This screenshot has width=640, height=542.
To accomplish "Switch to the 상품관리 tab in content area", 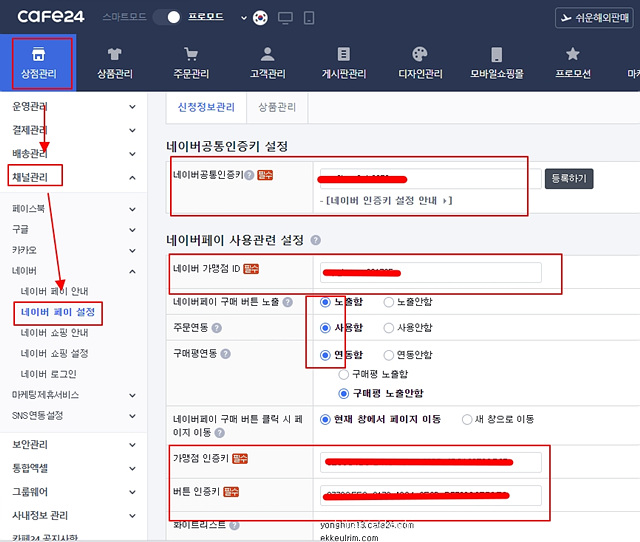I will tap(277, 107).
